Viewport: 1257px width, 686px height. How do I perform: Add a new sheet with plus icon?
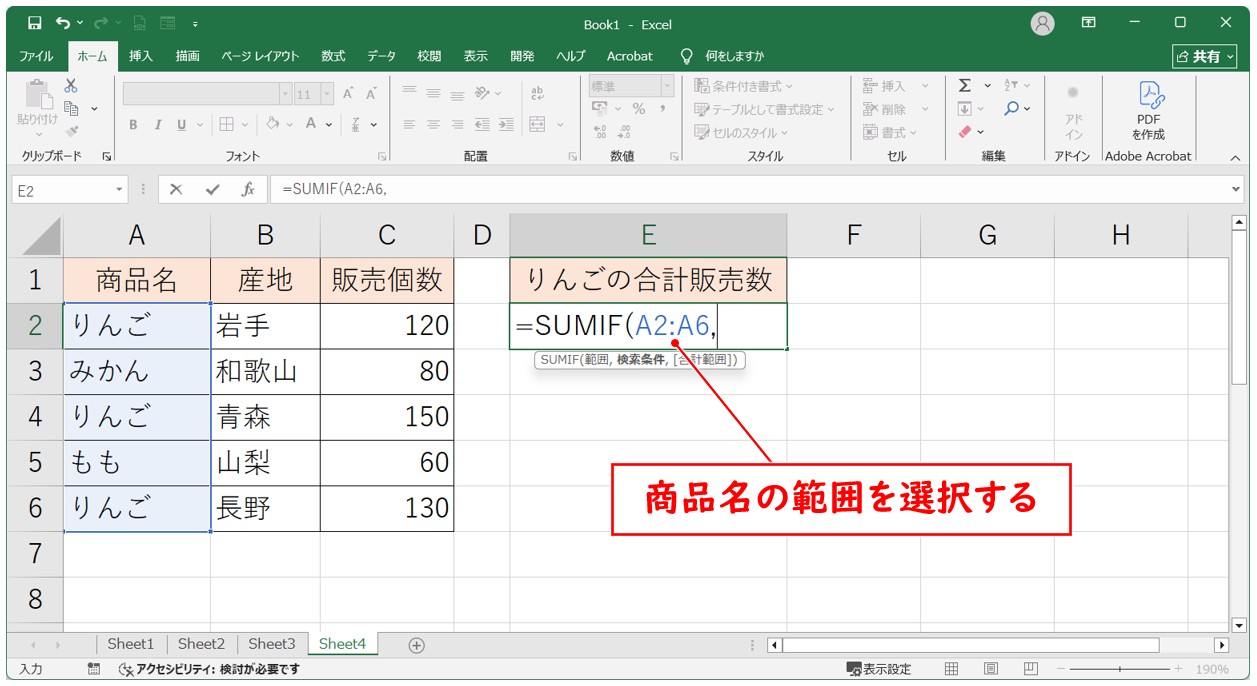point(417,645)
